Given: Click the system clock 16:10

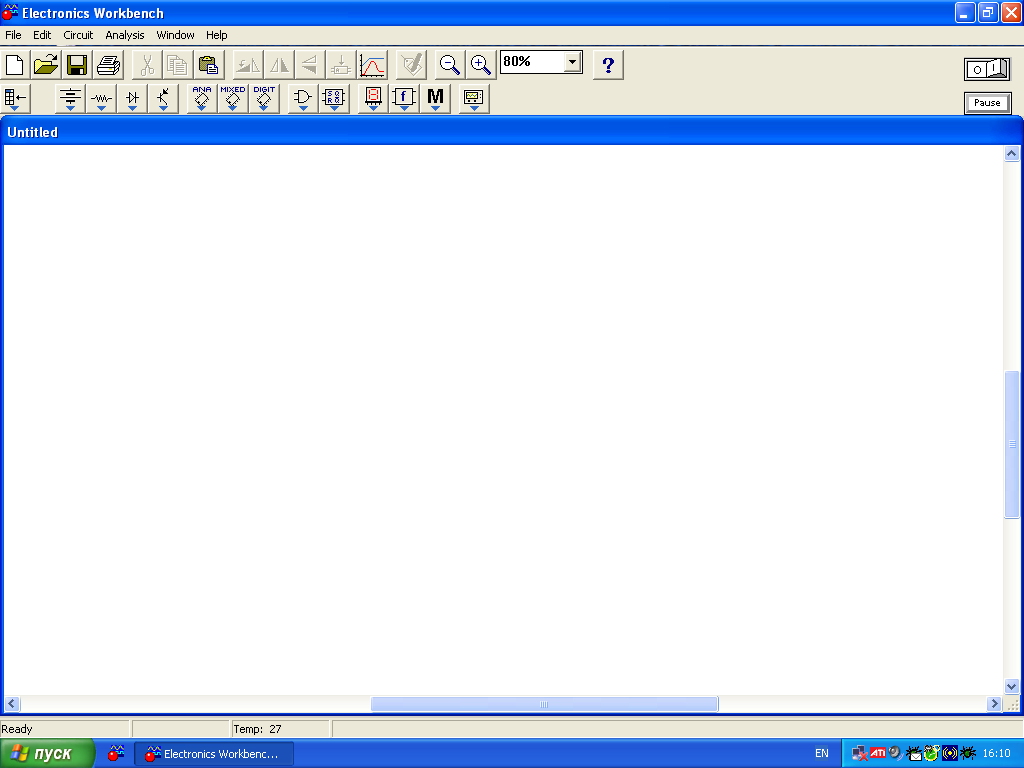Looking at the screenshot, I should click(997, 754).
